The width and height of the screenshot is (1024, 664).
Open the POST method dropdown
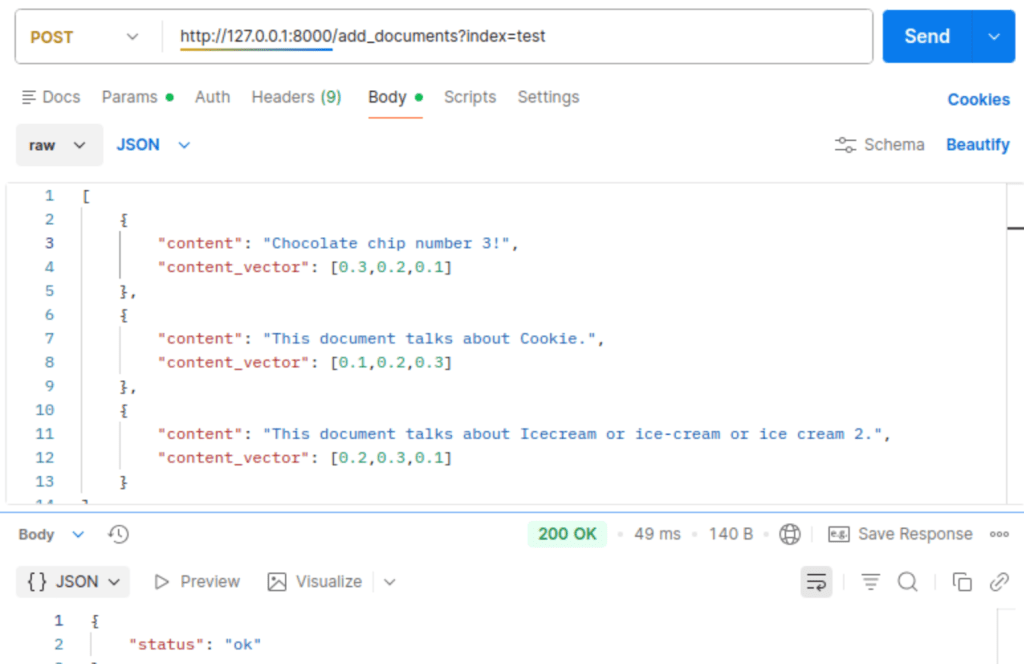click(84, 37)
